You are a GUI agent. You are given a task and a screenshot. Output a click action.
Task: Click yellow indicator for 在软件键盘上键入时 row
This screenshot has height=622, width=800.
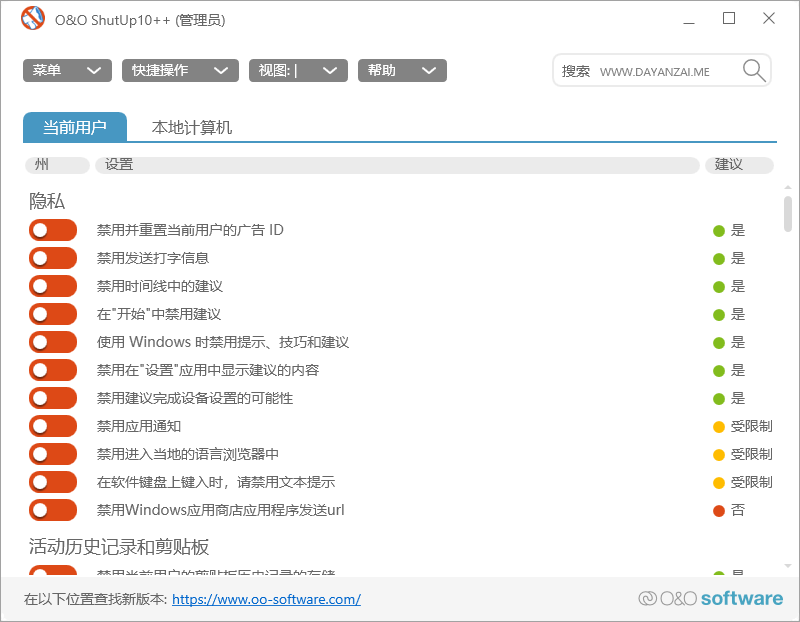tap(718, 483)
